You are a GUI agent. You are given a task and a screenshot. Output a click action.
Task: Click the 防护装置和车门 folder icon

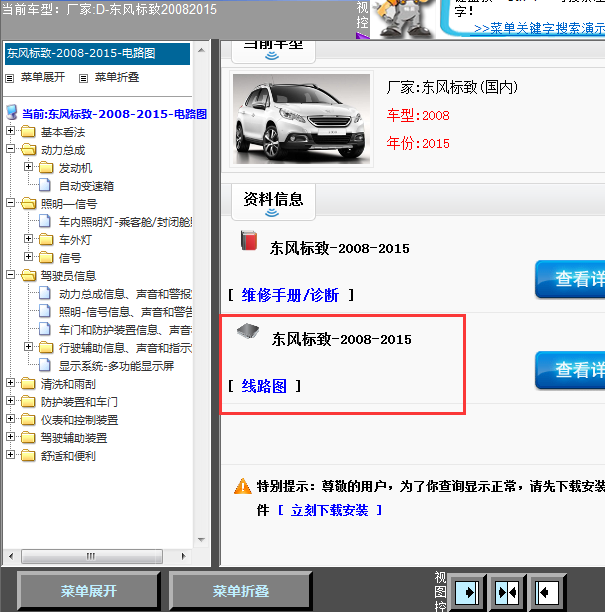[28, 402]
